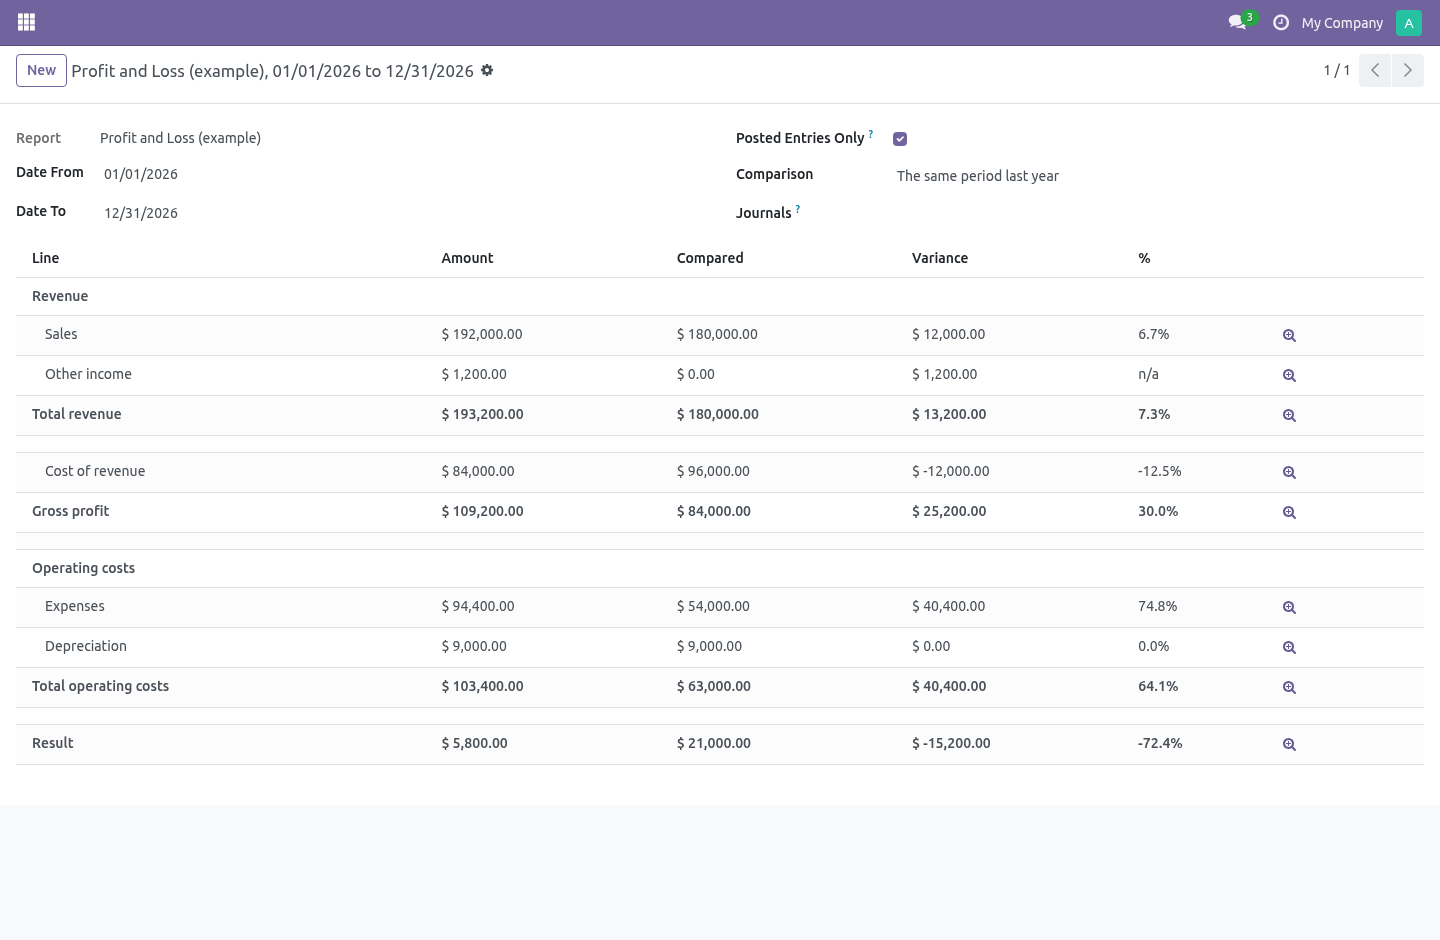The height and width of the screenshot is (940, 1440).
Task: Drill into the Sales line magnifier
Action: pyautogui.click(x=1289, y=336)
